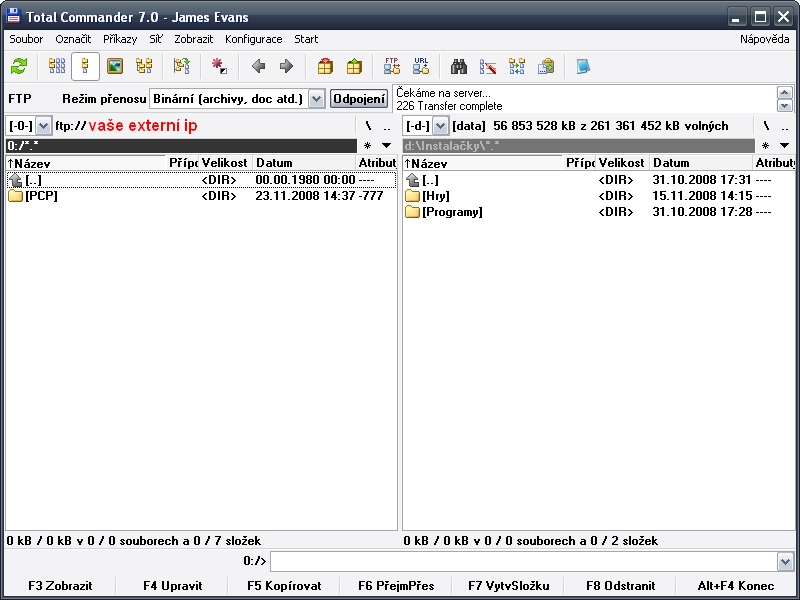Click F8 Odstranit button
The height and width of the screenshot is (600, 800).
coord(620,586)
